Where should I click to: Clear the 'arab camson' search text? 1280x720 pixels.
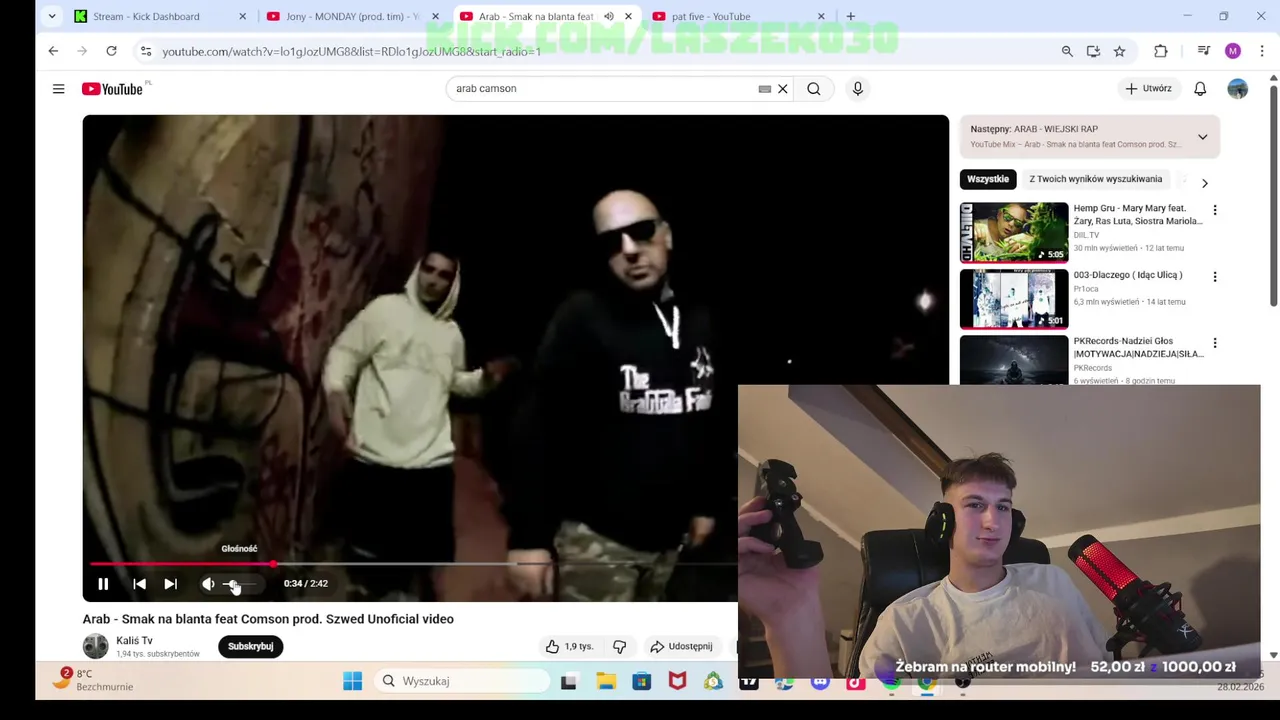click(783, 89)
